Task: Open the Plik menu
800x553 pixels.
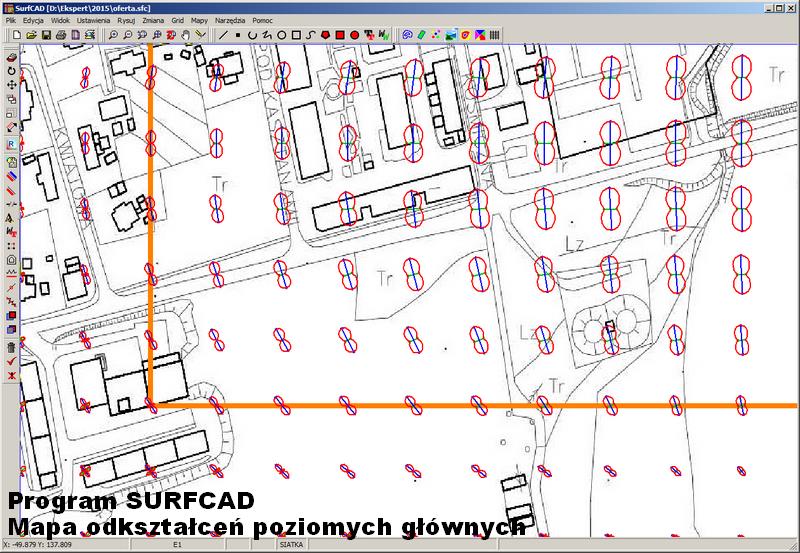Action: (x=10, y=20)
